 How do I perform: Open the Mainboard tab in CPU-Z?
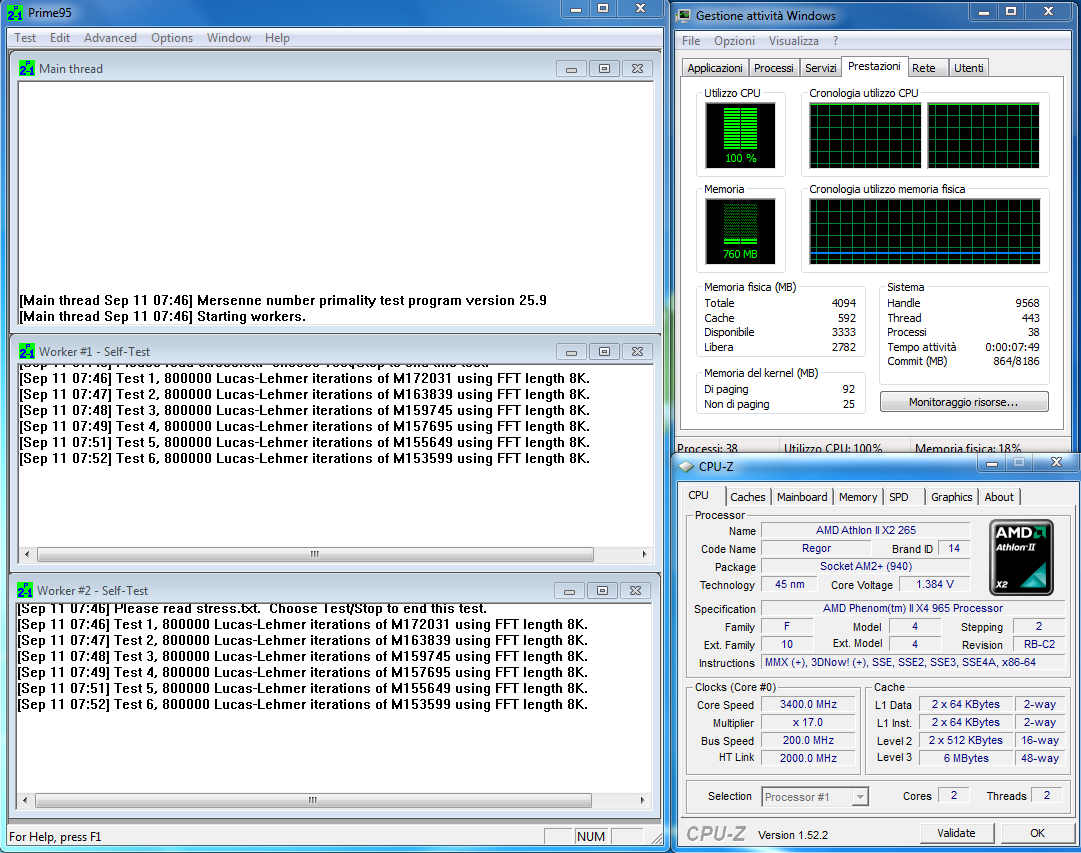(x=802, y=497)
